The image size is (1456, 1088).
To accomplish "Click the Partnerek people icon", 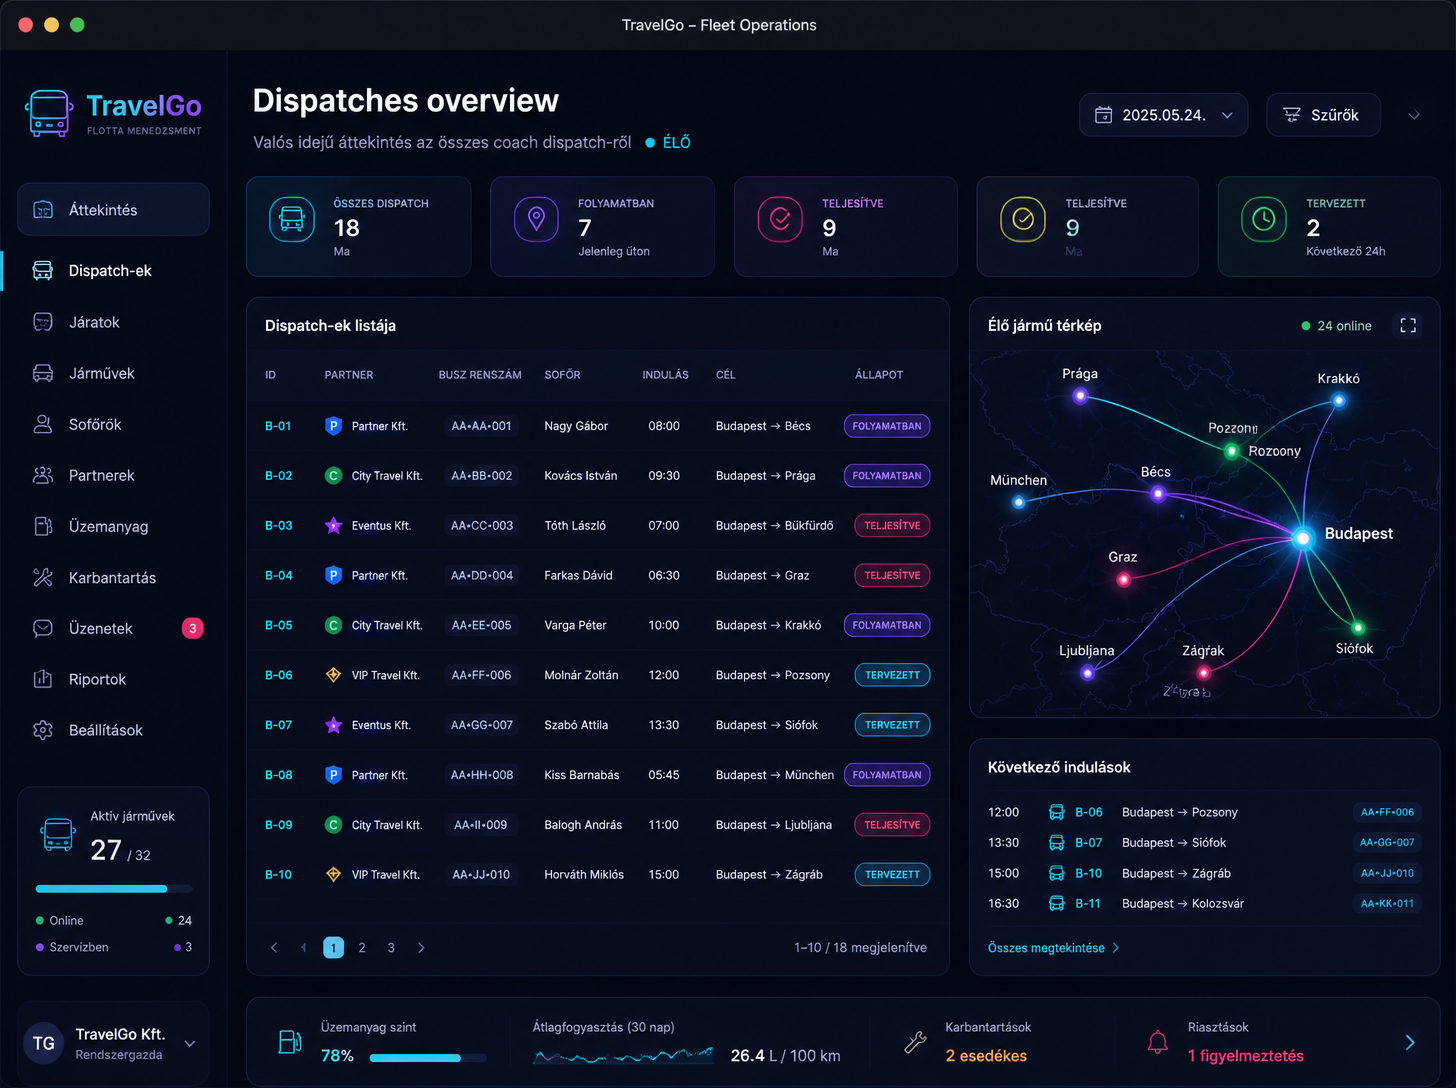I will pos(43,475).
